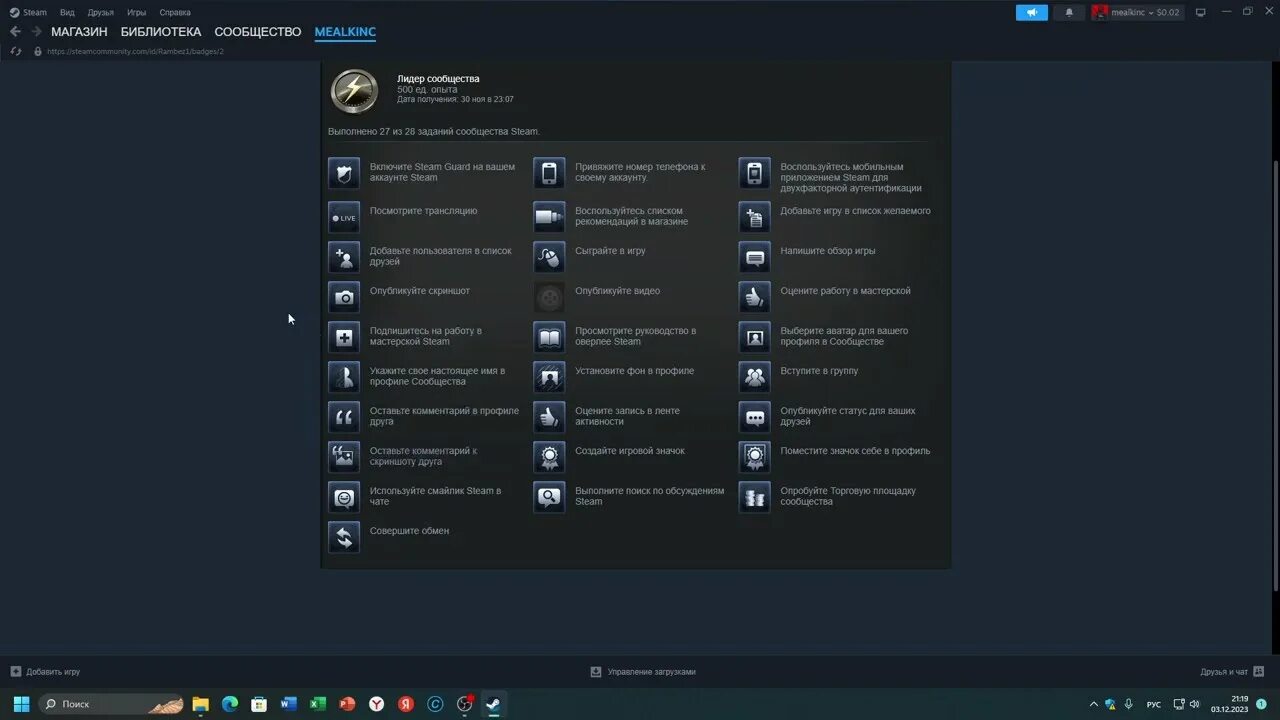Open Друзья и чат

tap(1232, 672)
